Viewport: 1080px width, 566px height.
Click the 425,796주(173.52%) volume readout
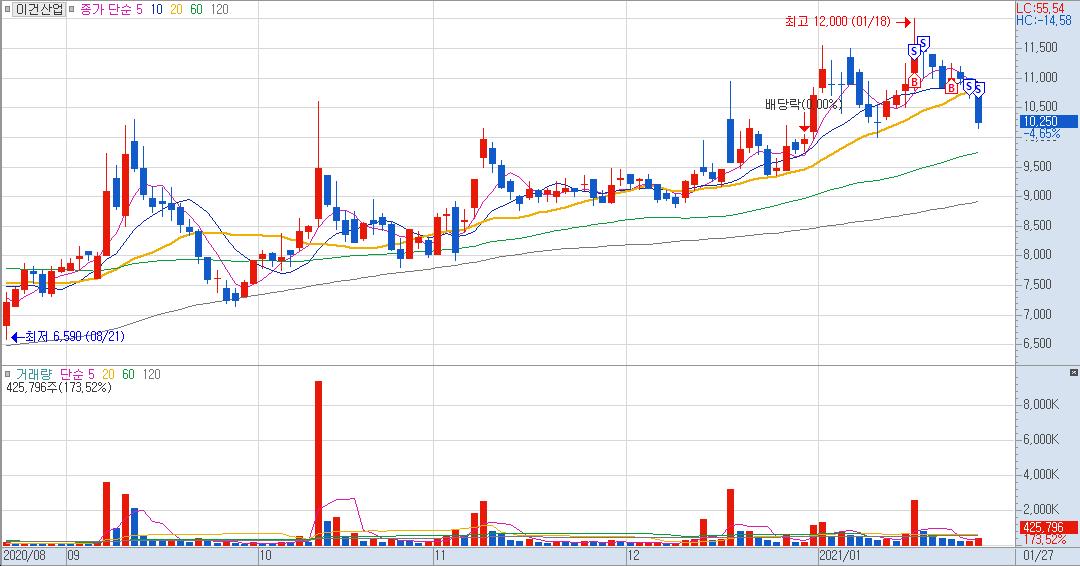59,388
